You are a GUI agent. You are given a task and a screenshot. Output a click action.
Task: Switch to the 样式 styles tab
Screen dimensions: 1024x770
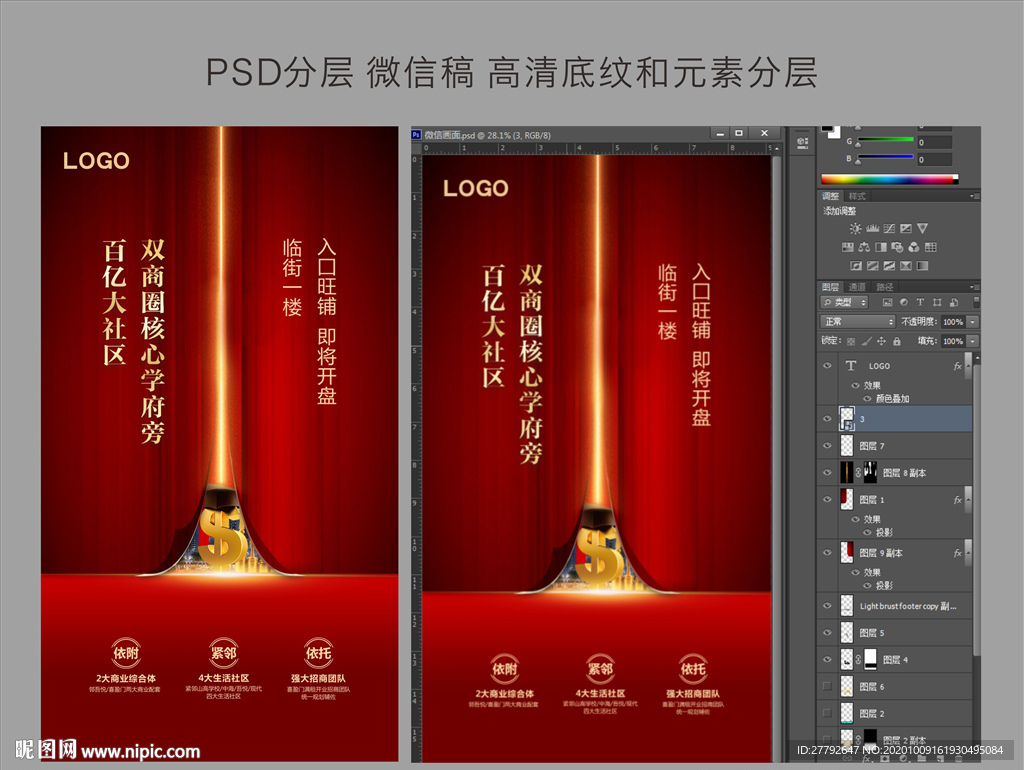pyautogui.click(x=857, y=196)
